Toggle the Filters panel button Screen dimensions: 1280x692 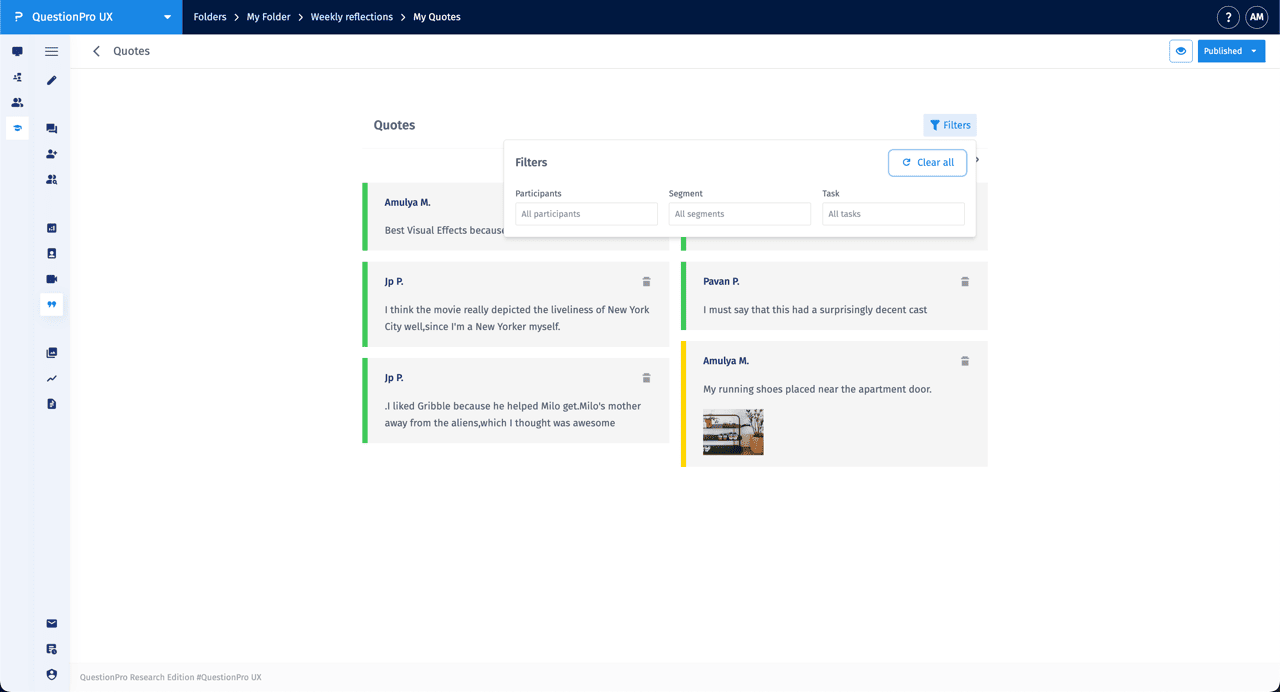coord(949,125)
